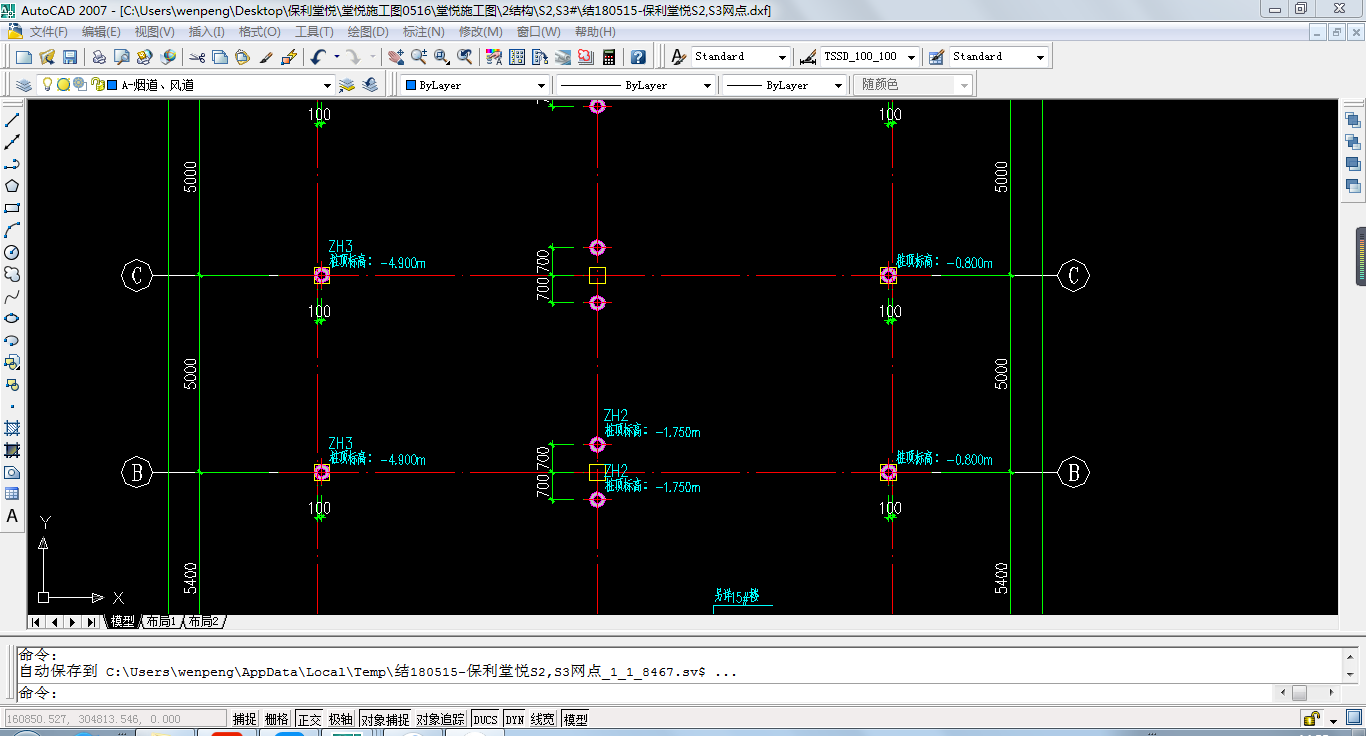Select the Hatch tool

point(12,428)
